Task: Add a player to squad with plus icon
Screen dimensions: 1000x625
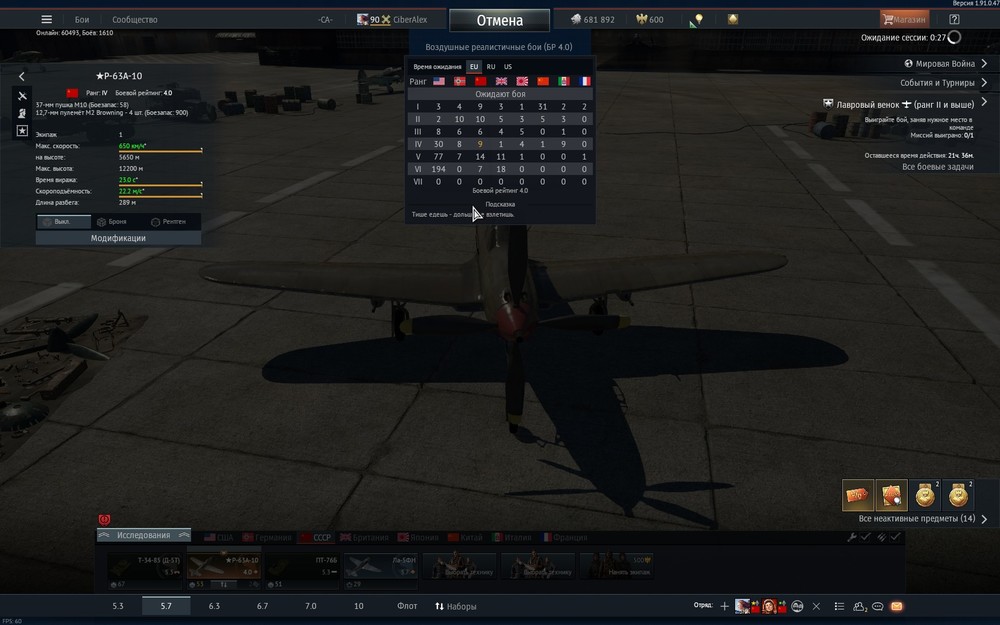Action: 724,606
